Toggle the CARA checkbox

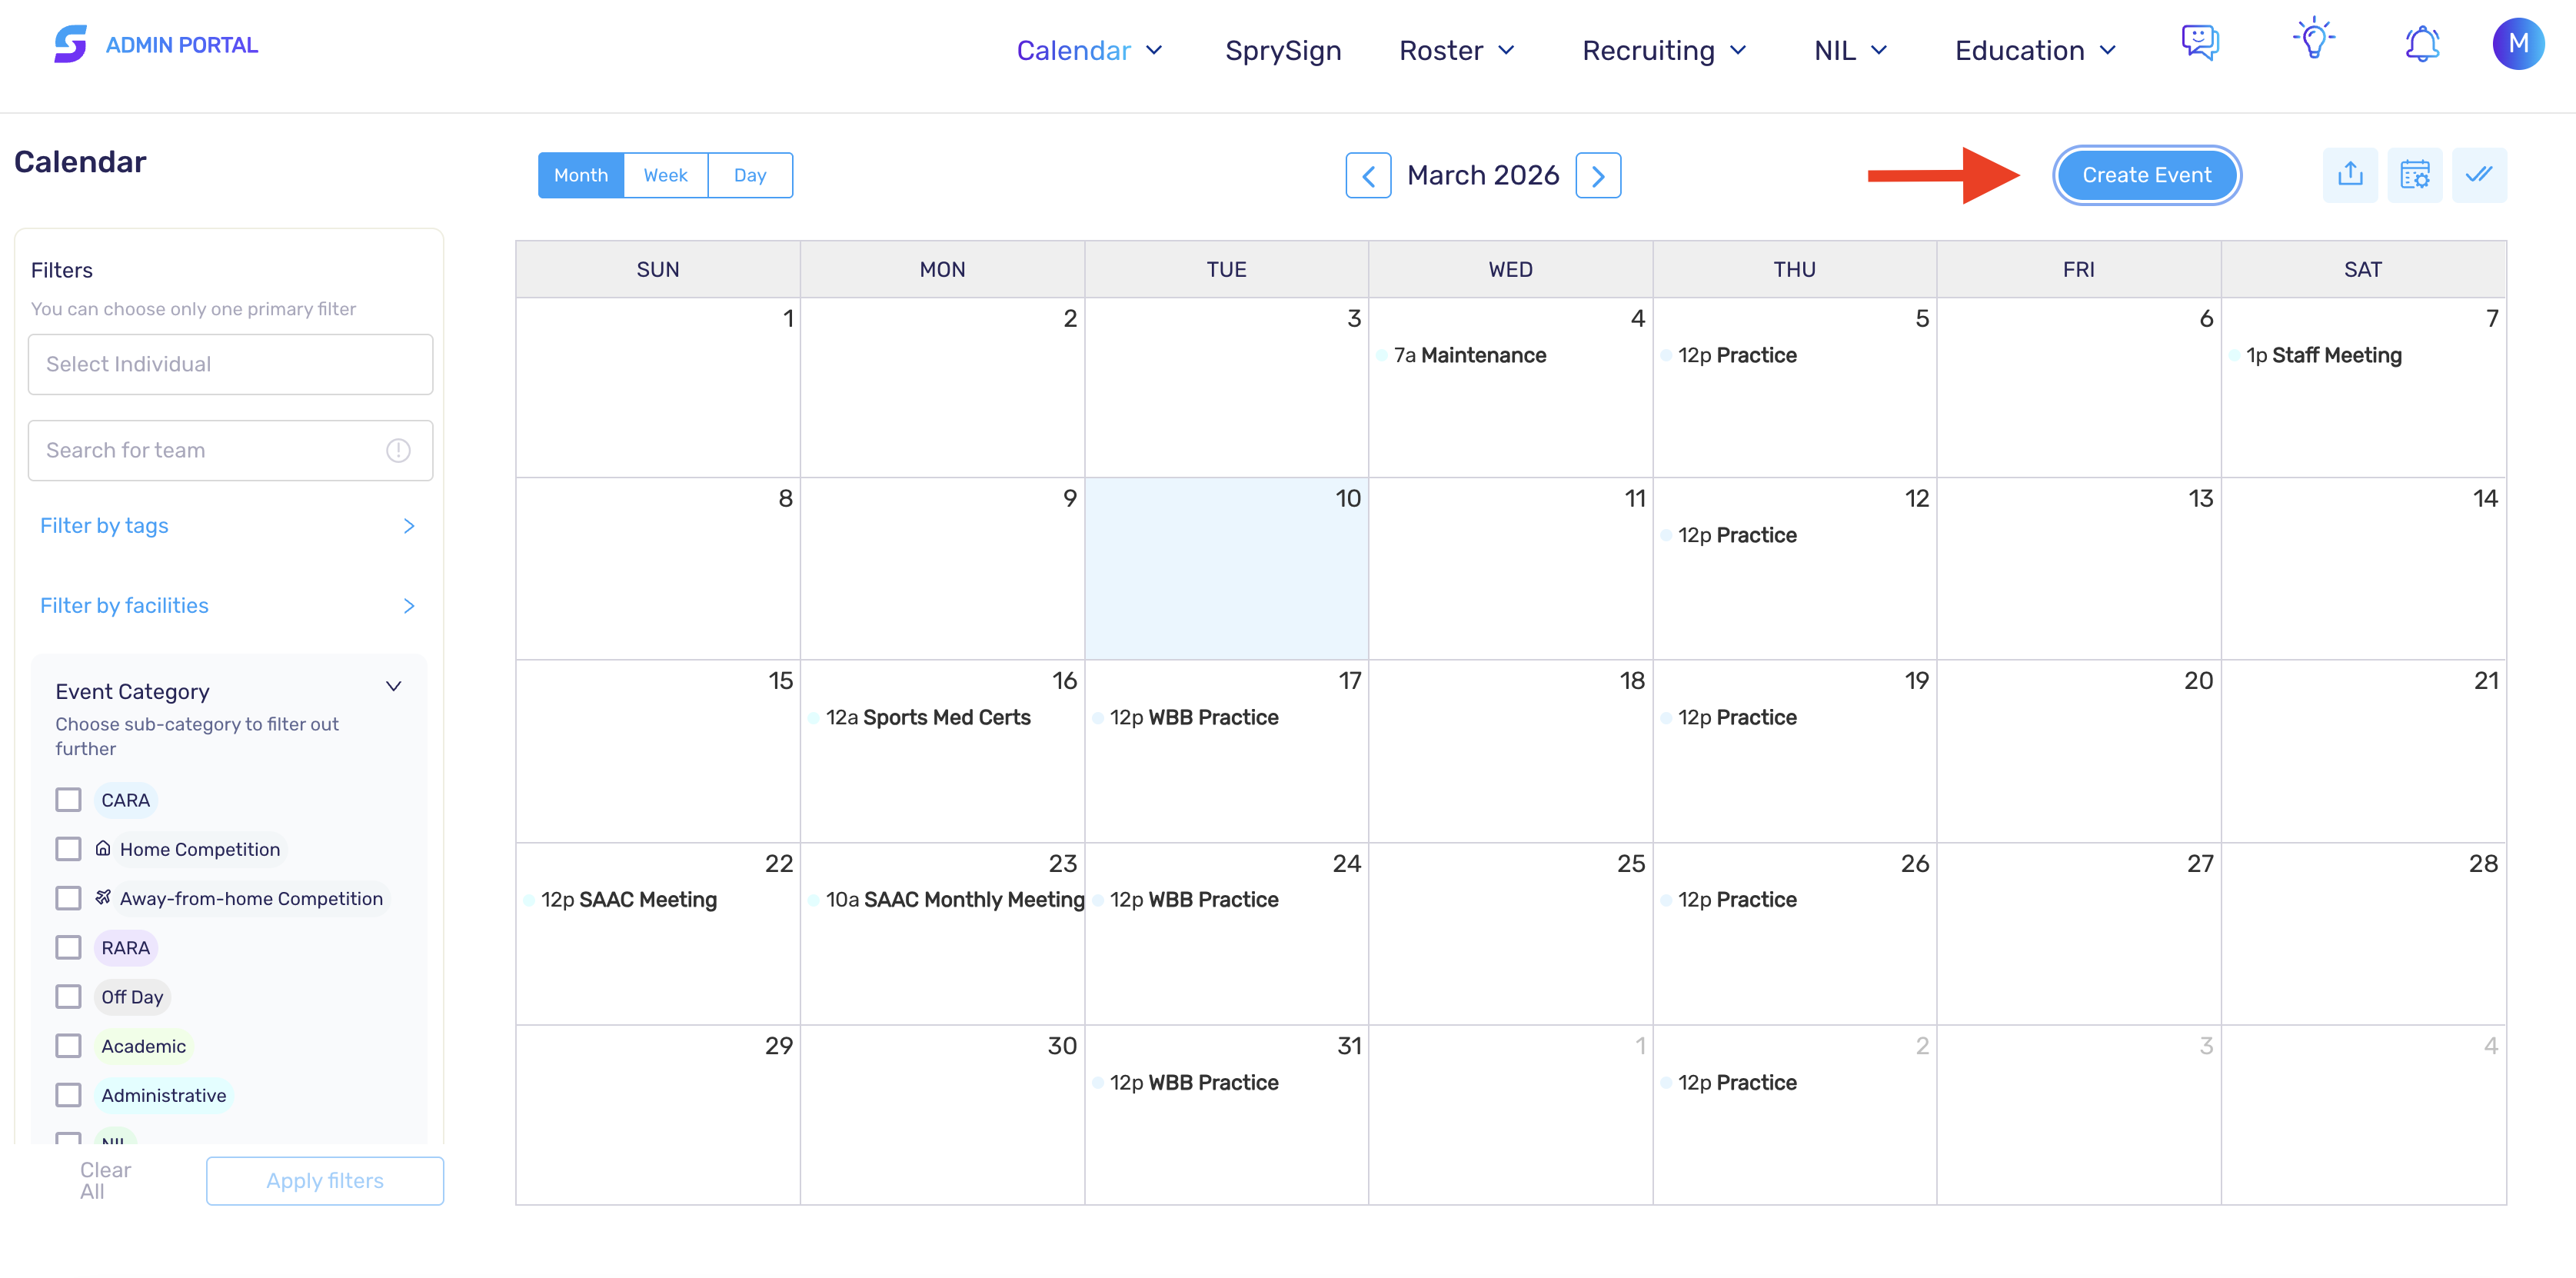coord(68,800)
